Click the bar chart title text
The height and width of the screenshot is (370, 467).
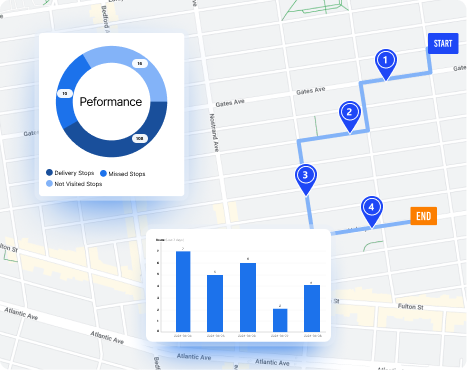click(170, 240)
